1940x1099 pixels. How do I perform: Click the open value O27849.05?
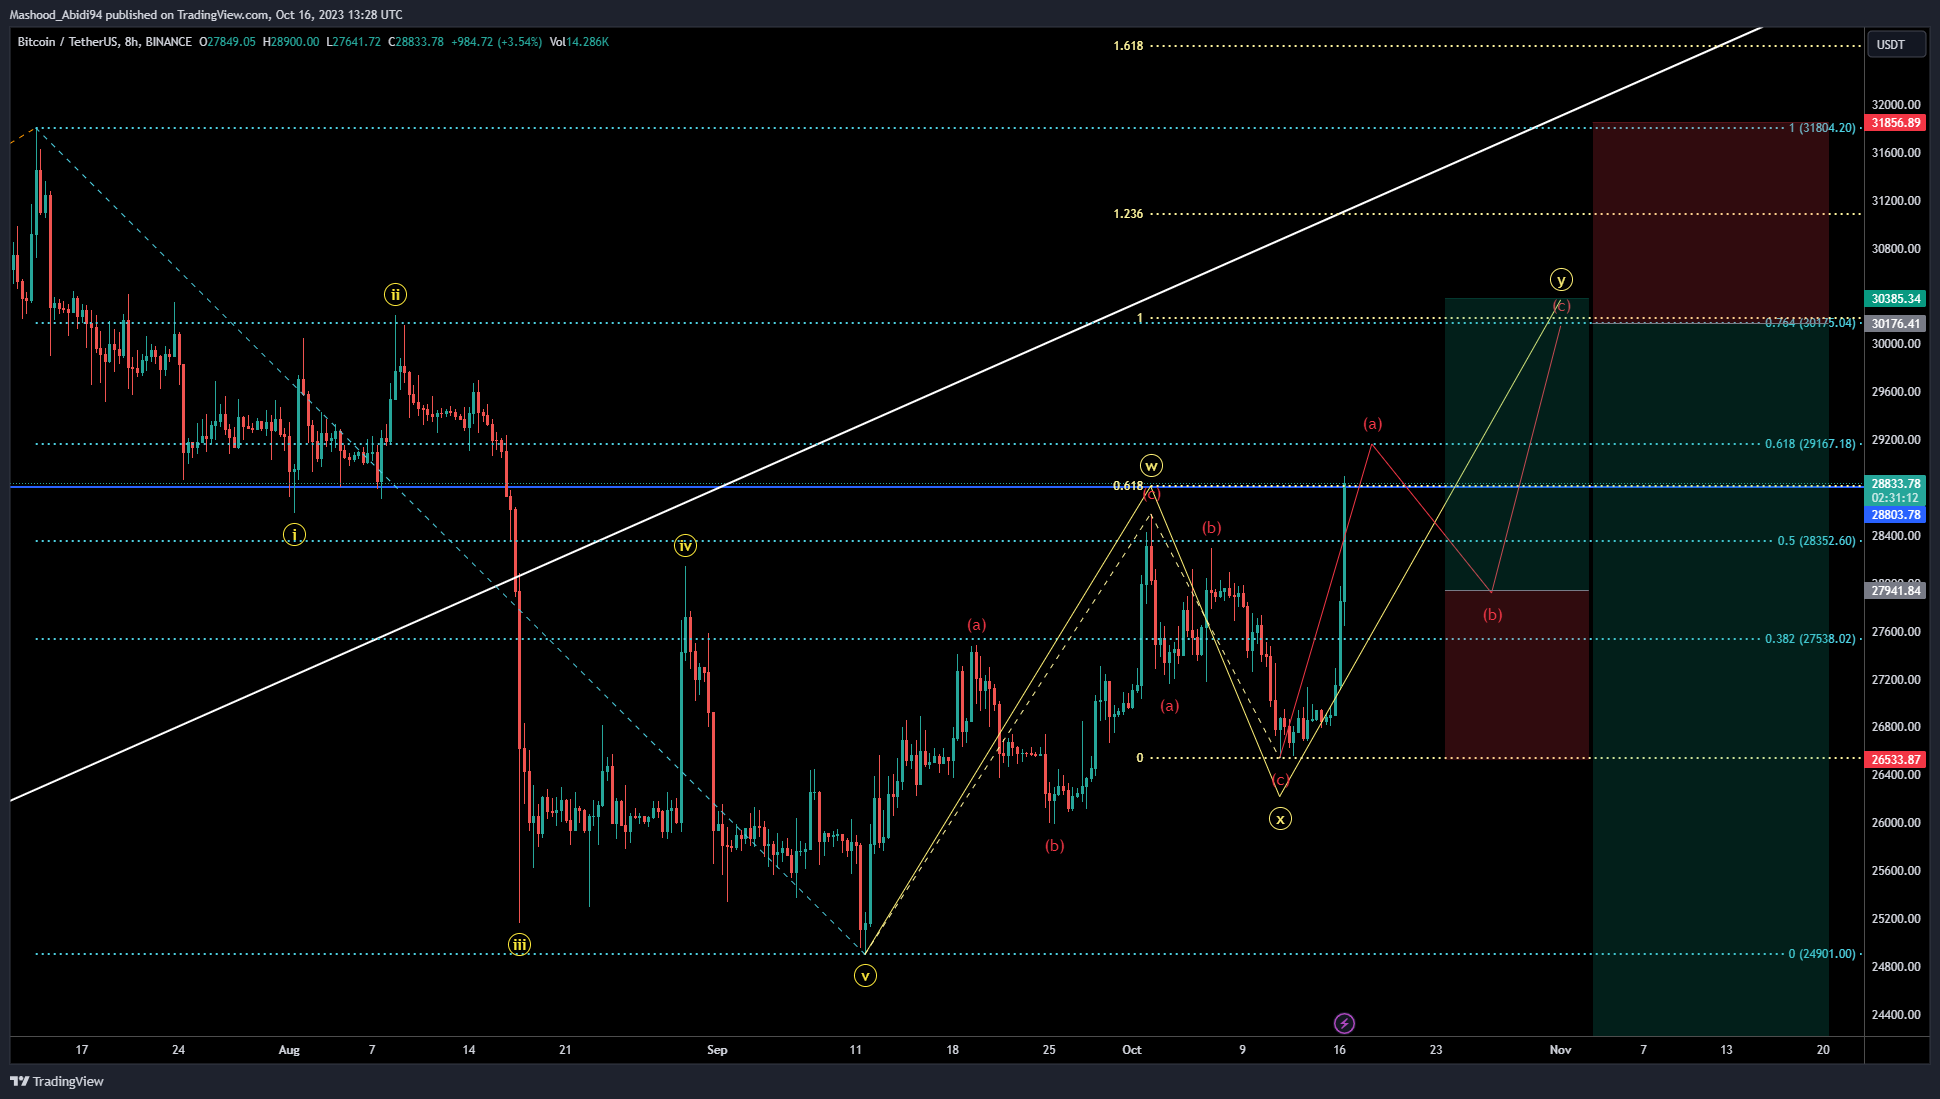point(228,42)
